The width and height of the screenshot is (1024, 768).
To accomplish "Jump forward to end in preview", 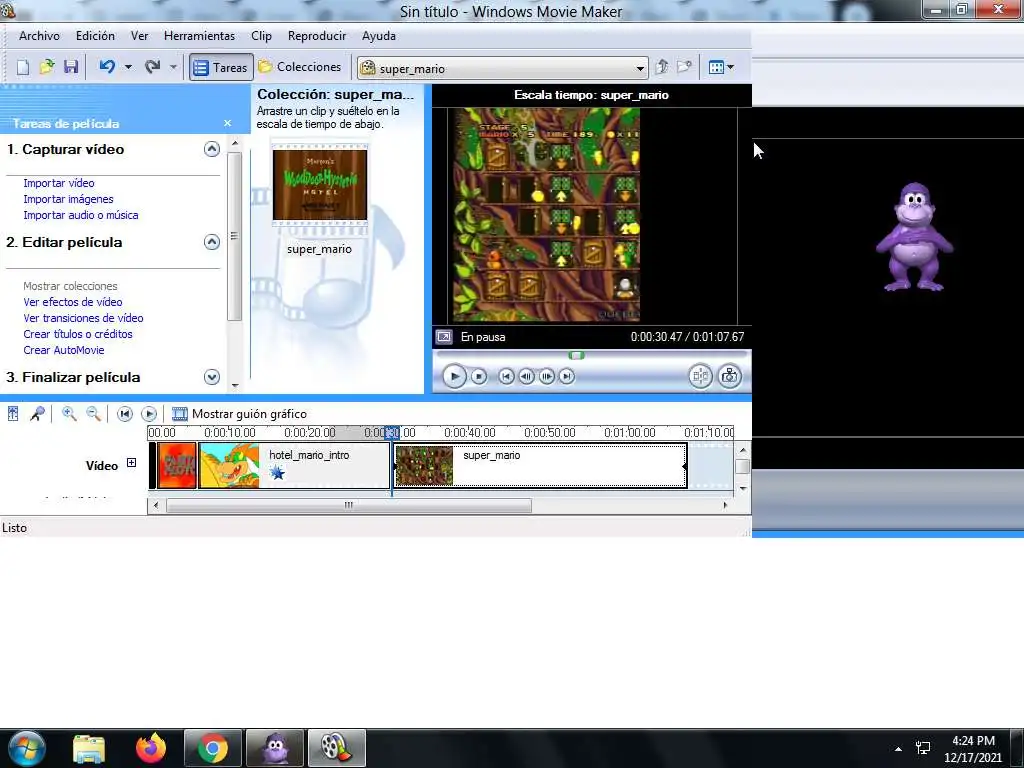I will (x=567, y=376).
